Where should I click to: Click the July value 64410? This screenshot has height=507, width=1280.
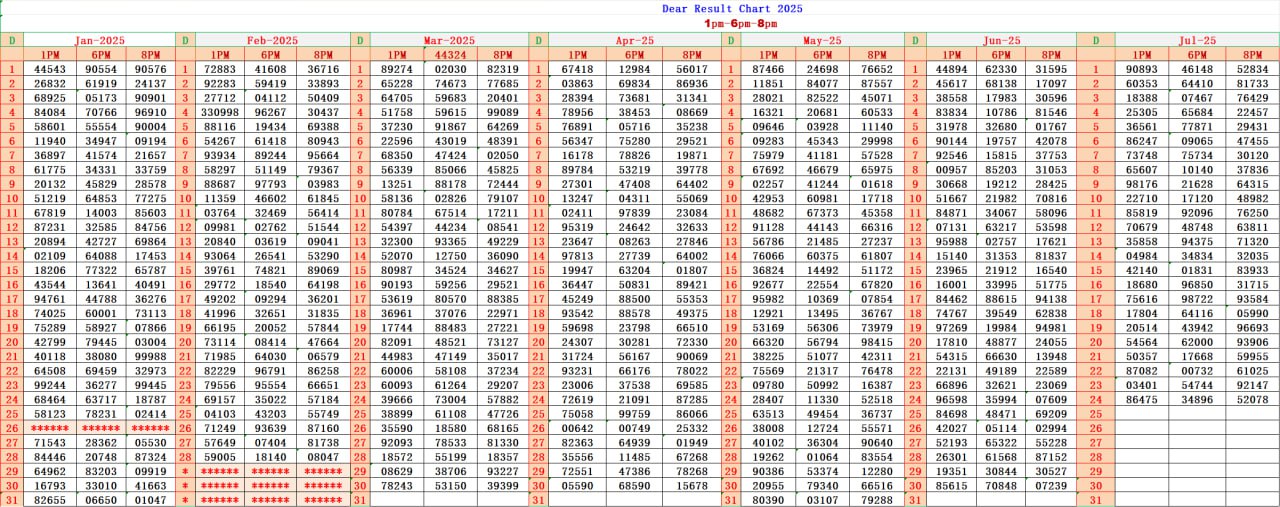tap(1197, 84)
